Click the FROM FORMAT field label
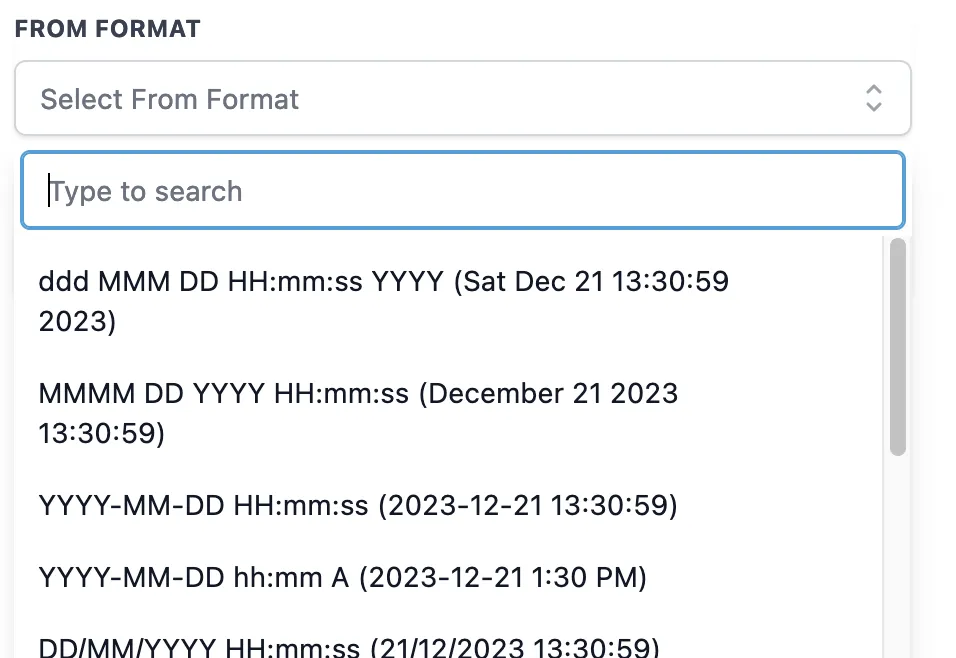The width and height of the screenshot is (956, 658). point(107,29)
